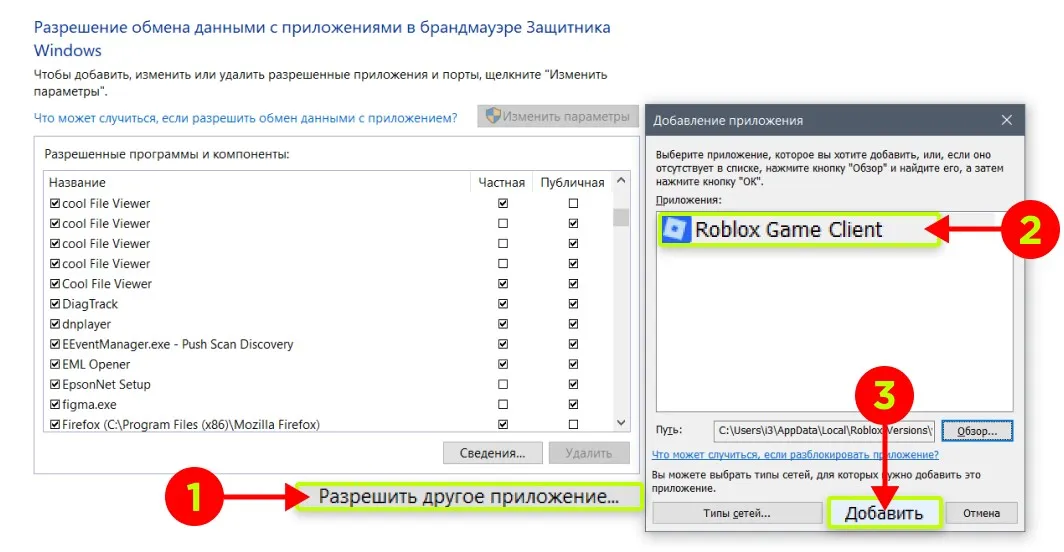Enable EpsonNet Setup Частная checkbox
The width and height of the screenshot is (1064, 552).
[503, 384]
